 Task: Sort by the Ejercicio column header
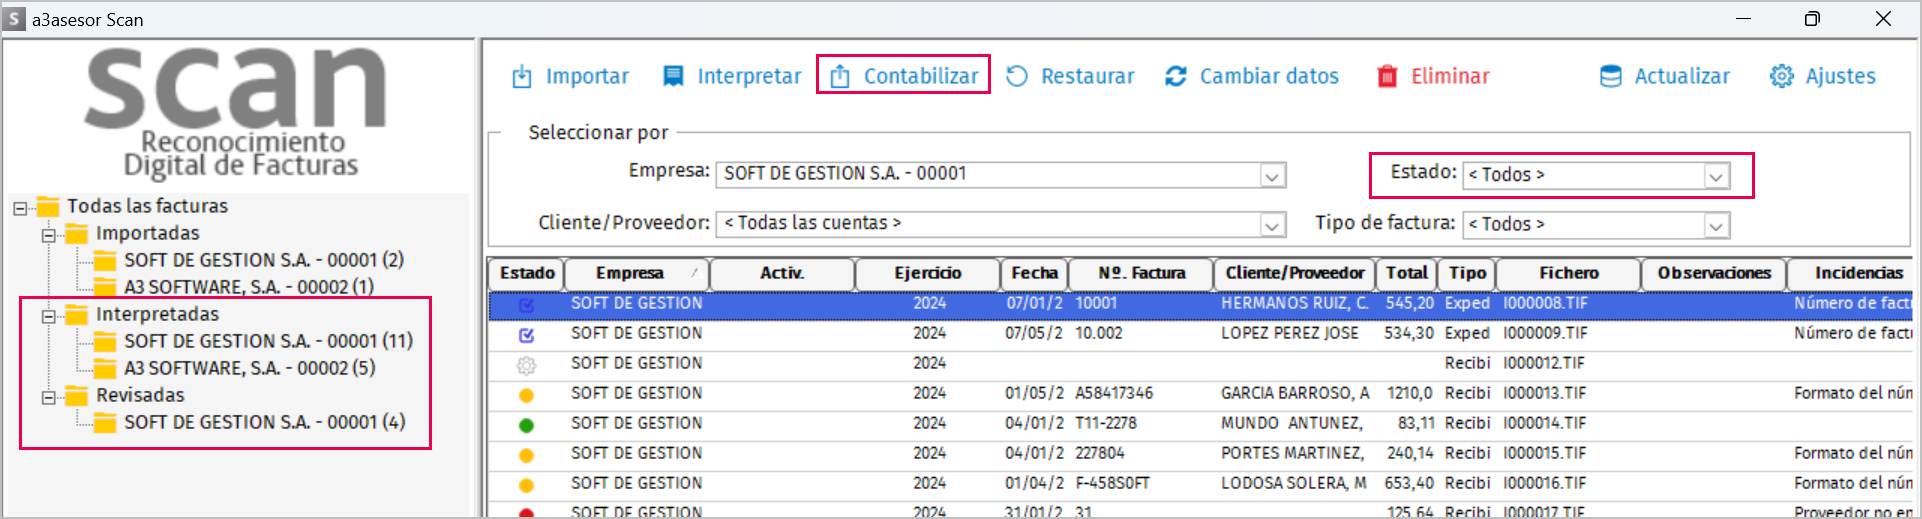coord(928,273)
